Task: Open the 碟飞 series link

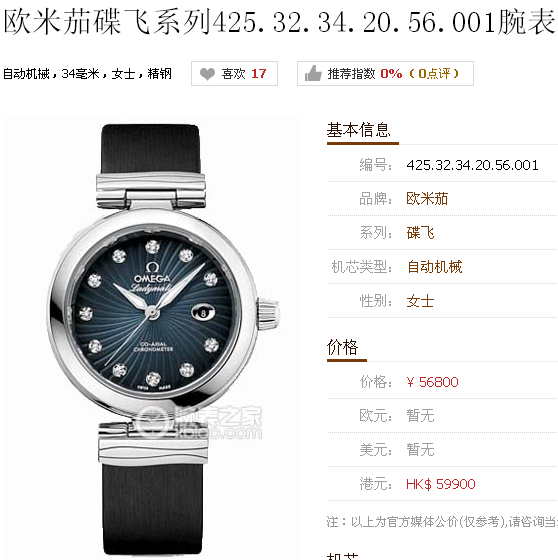Action: [420, 233]
